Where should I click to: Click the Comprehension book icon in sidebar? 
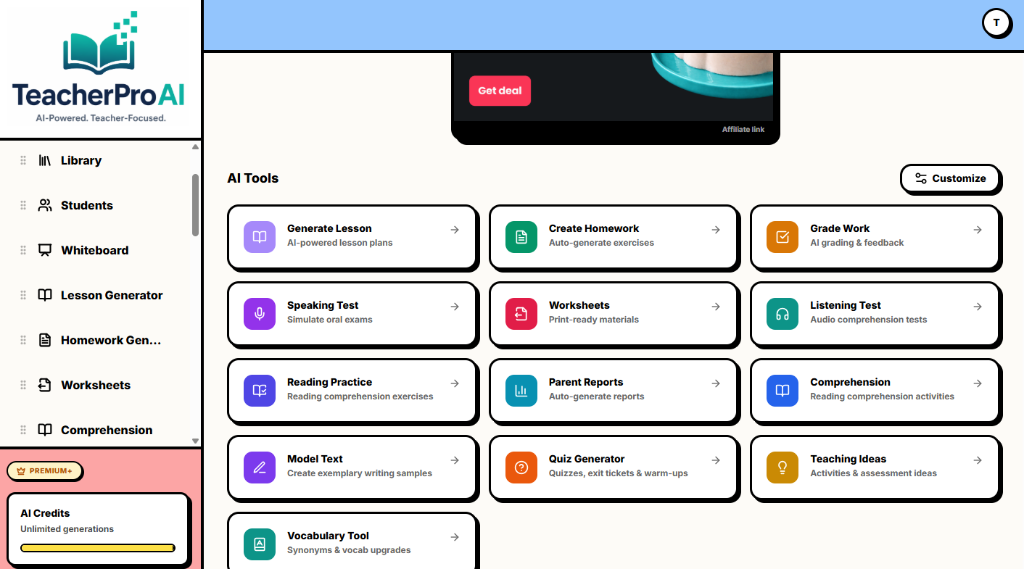(44, 430)
